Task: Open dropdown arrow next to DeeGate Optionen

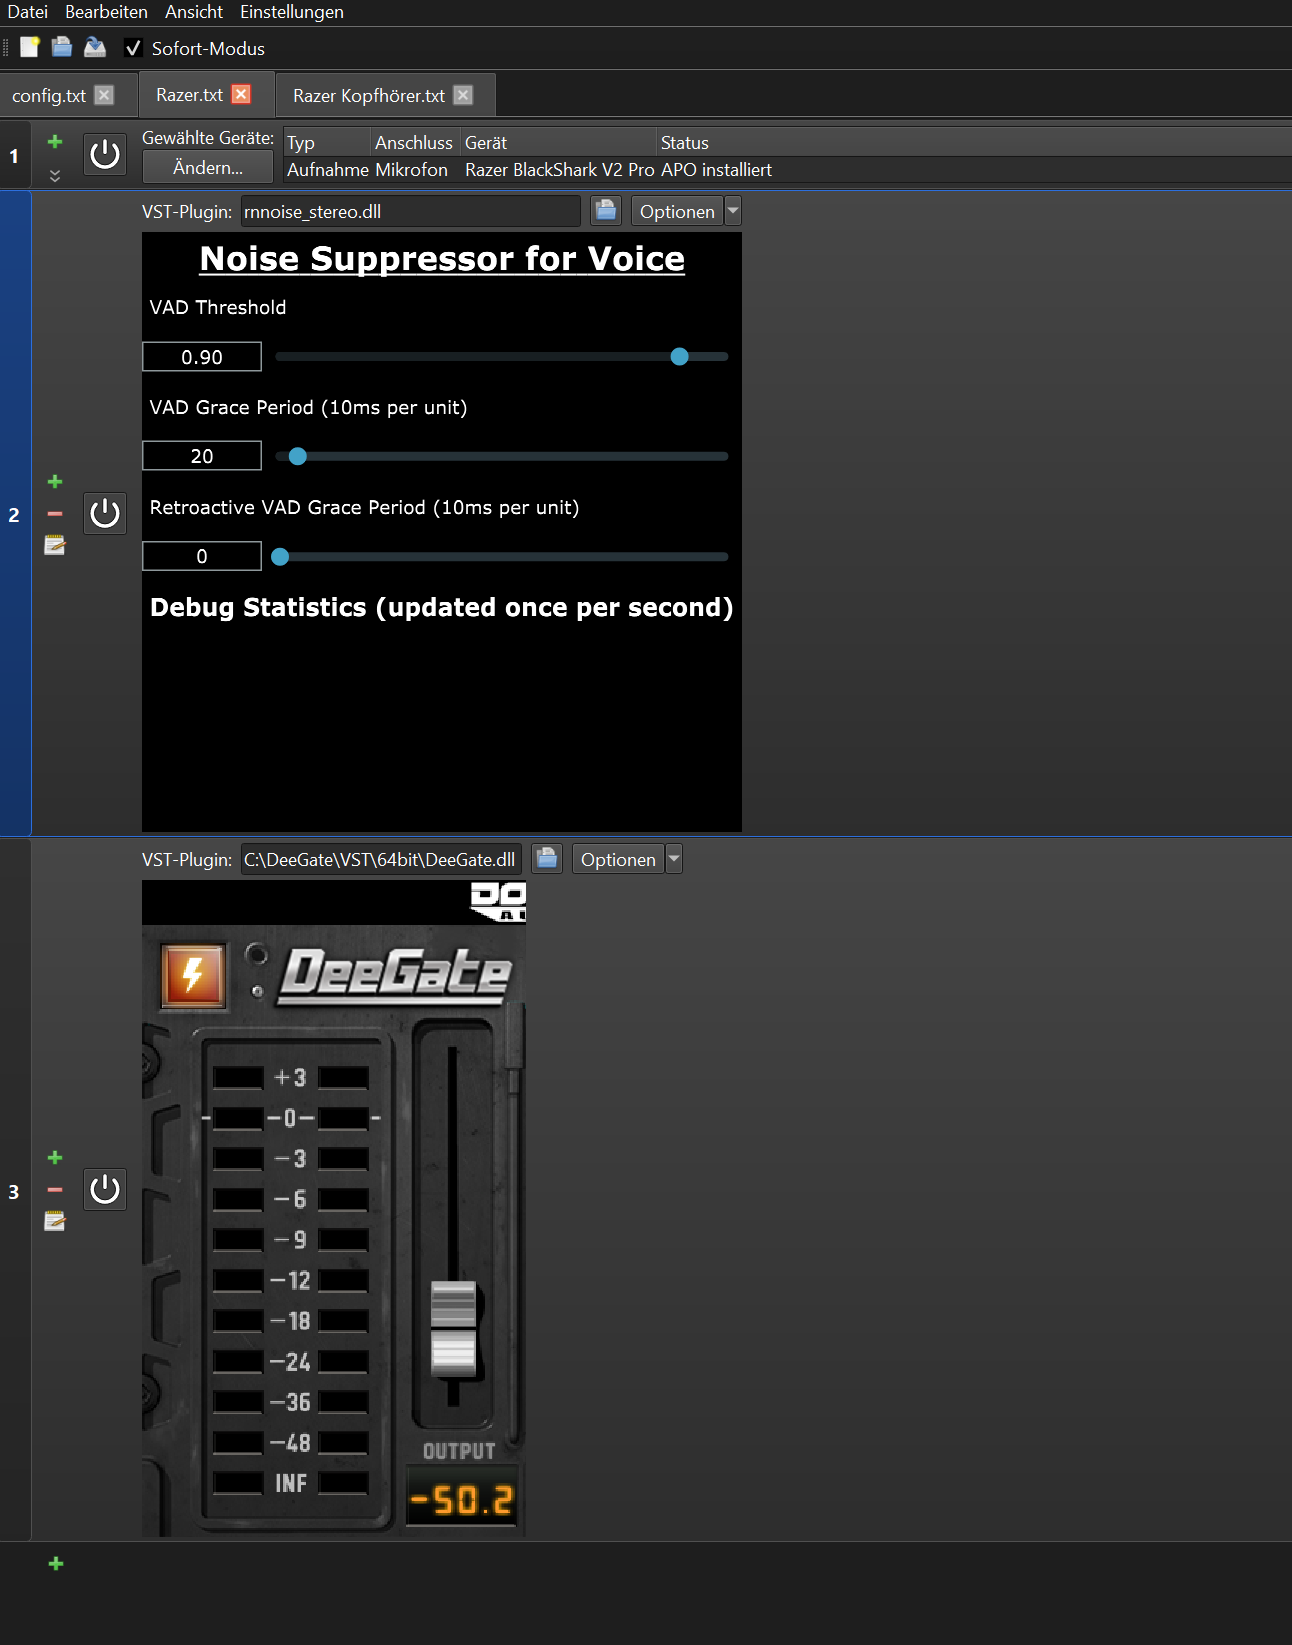Action: [674, 859]
